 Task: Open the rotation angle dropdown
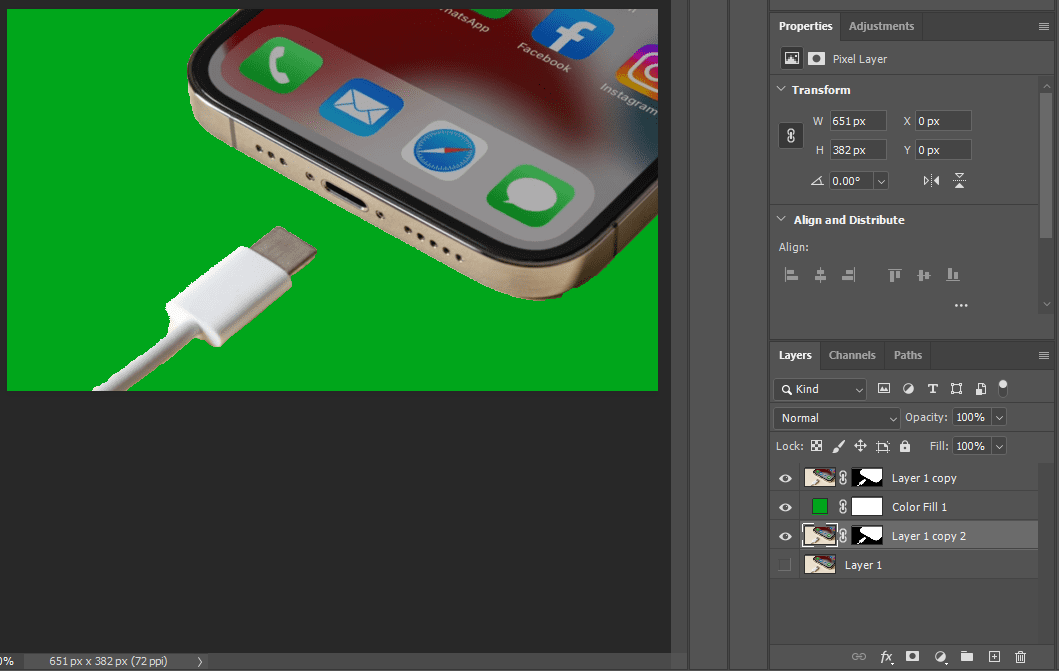(881, 181)
